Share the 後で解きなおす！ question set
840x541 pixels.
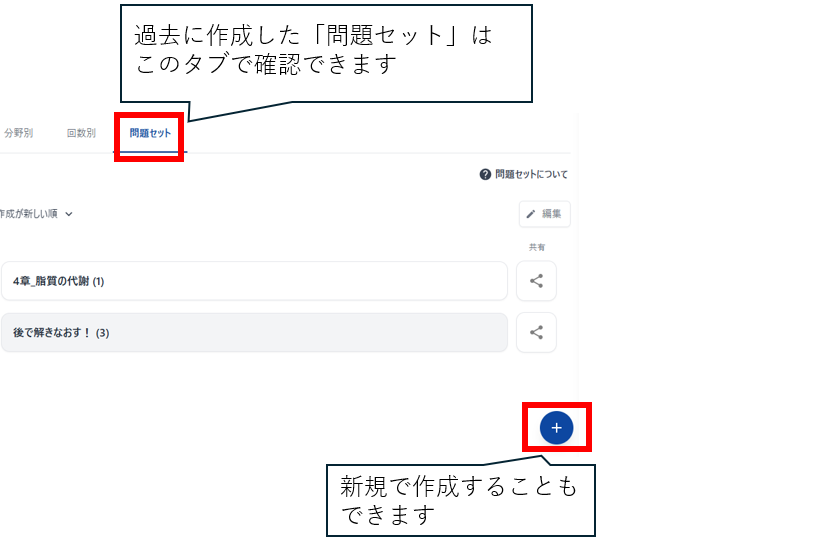536,332
